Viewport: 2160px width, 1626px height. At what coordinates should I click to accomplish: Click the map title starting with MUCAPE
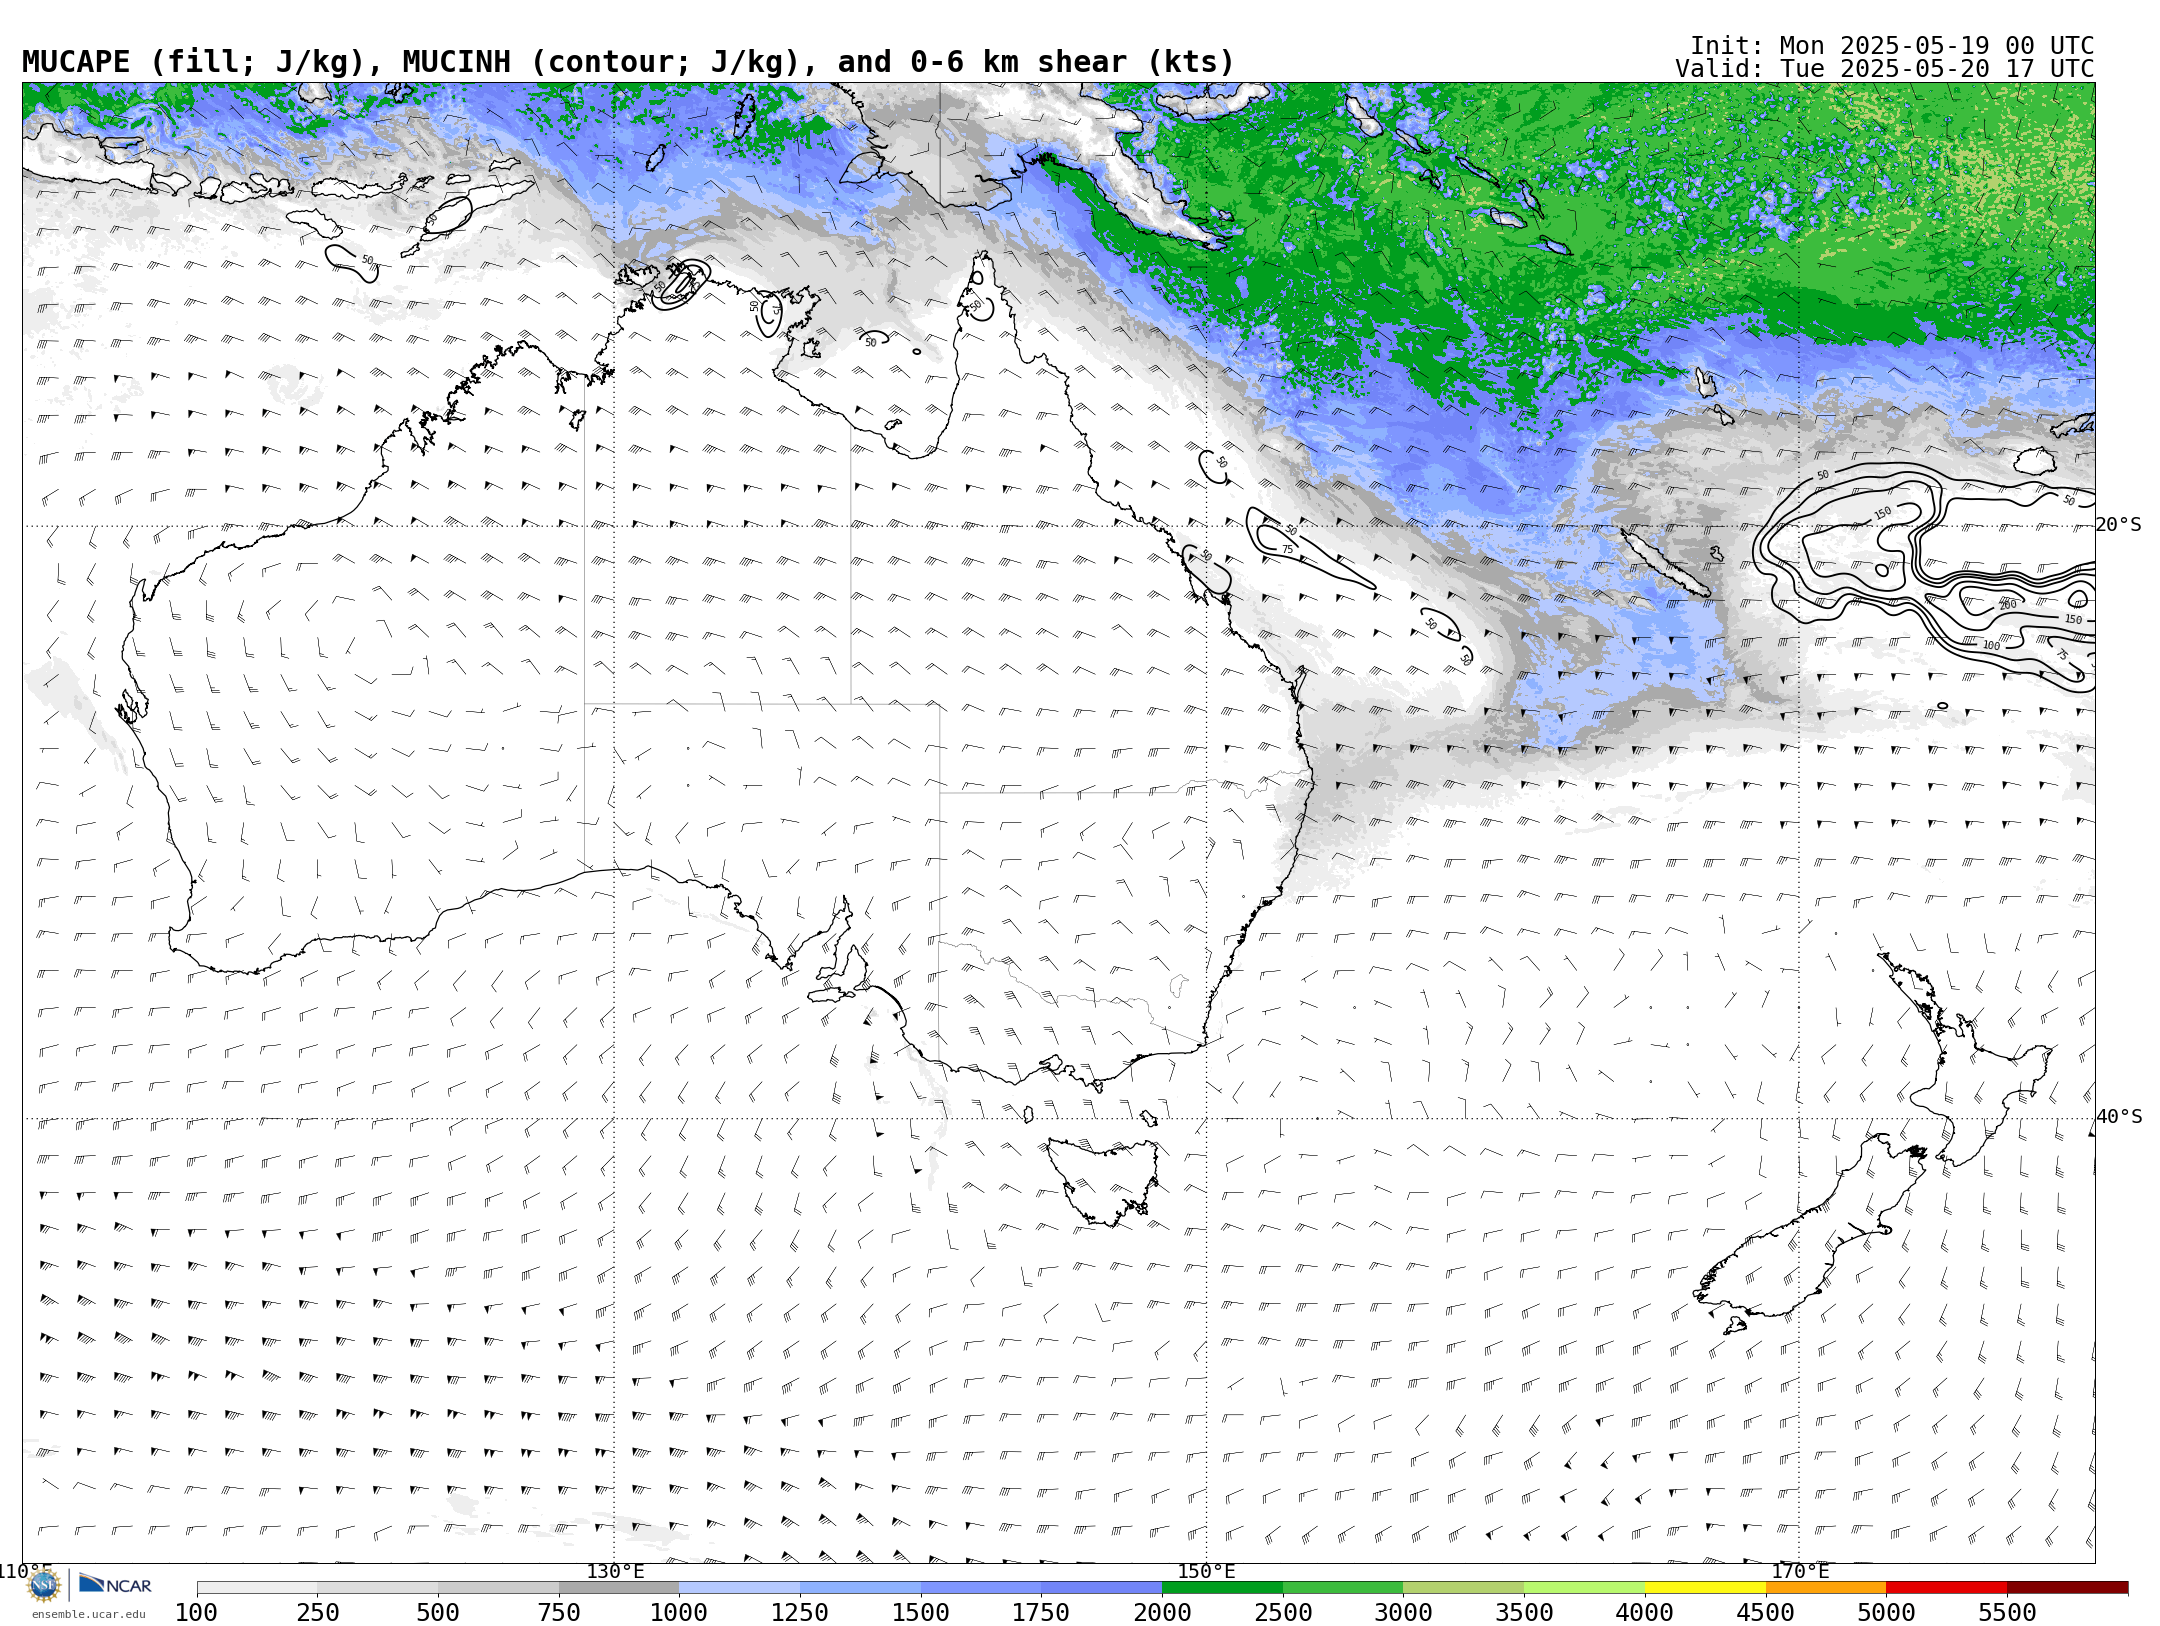628,62
